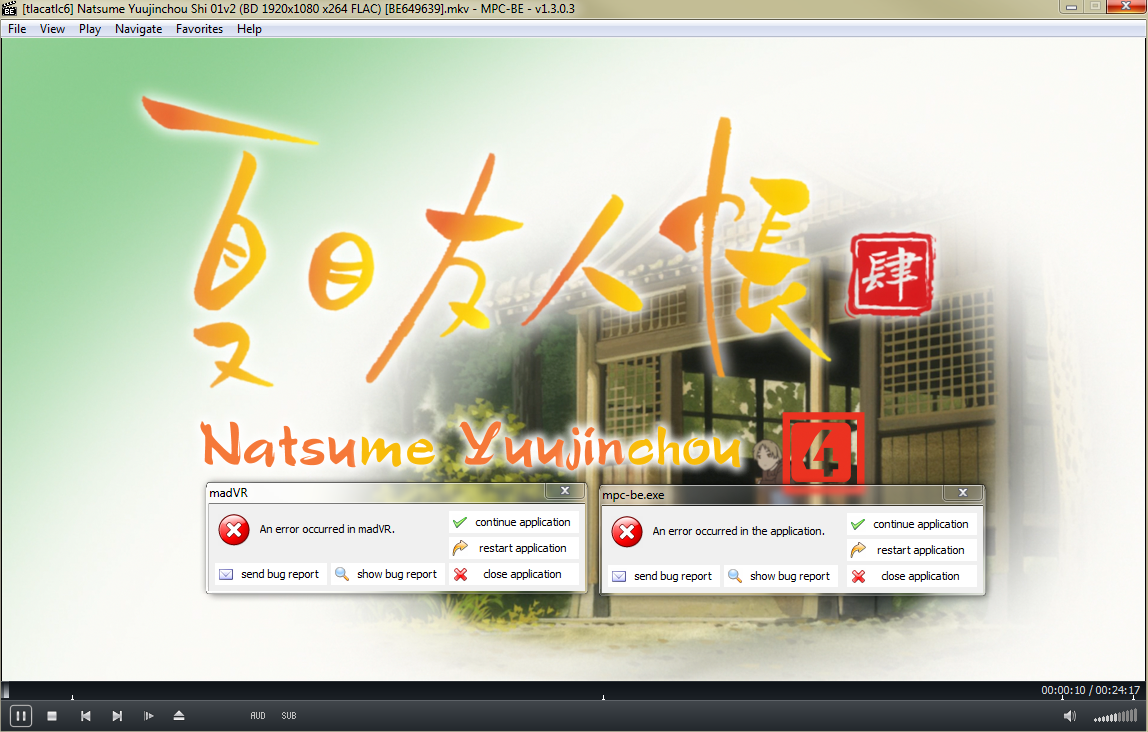Mute audio with the speaker icon

point(1070,716)
